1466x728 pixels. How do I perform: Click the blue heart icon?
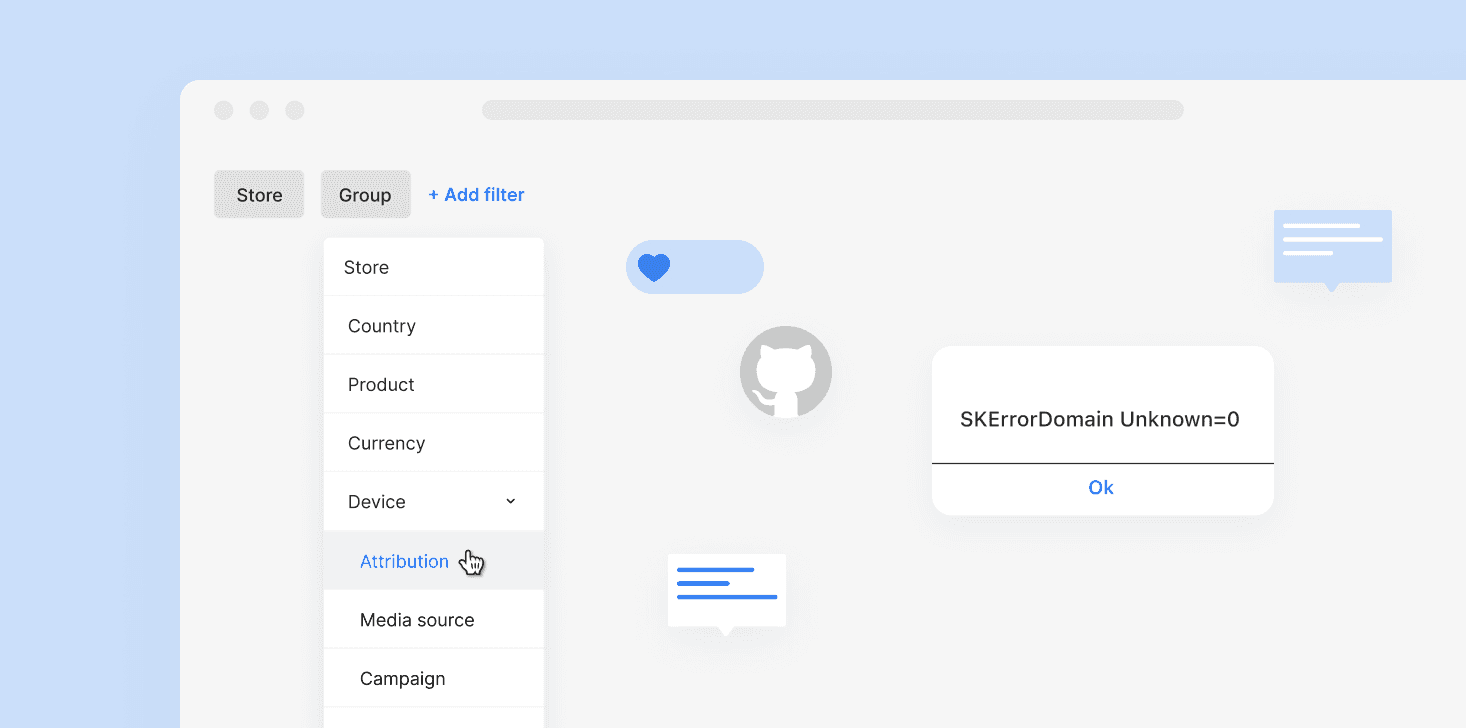click(654, 267)
